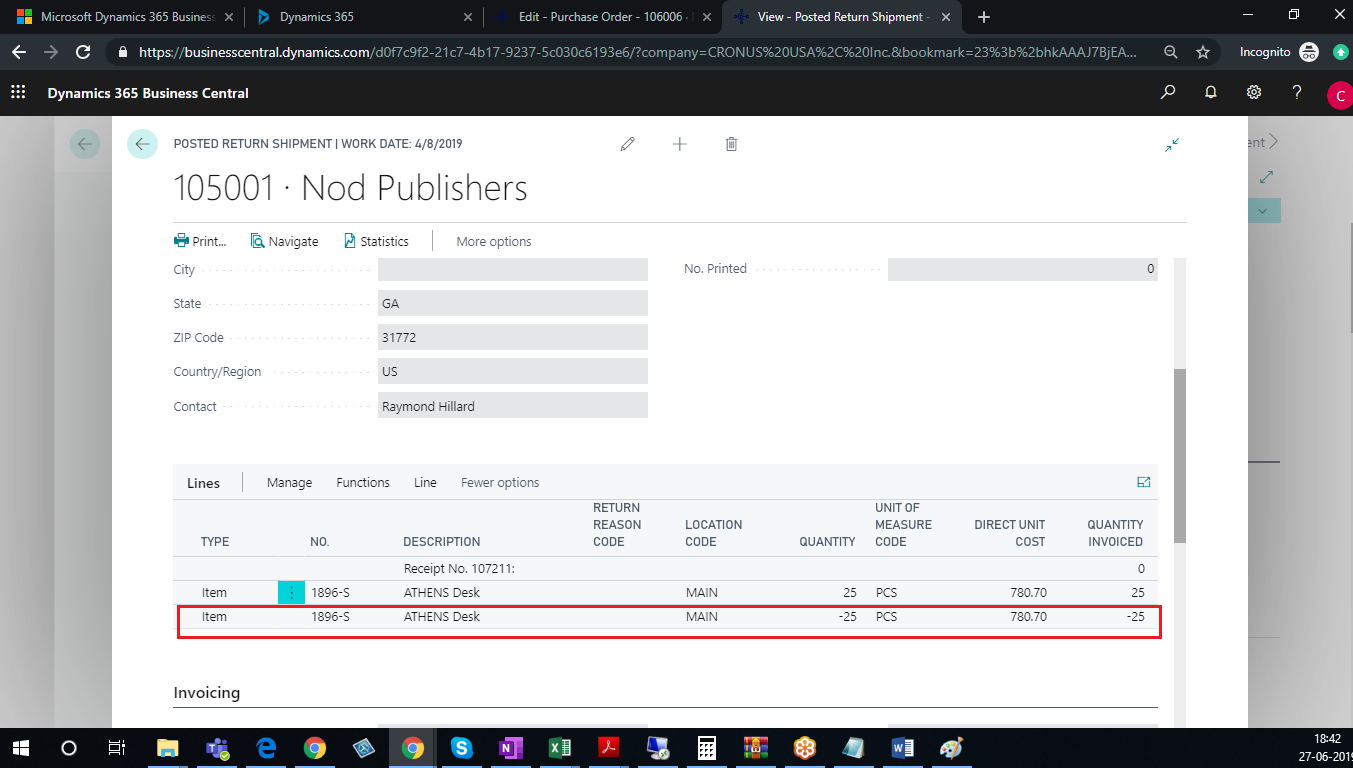Click the search magnifier in Business Central header
The image size is (1353, 768).
[x=1168, y=93]
